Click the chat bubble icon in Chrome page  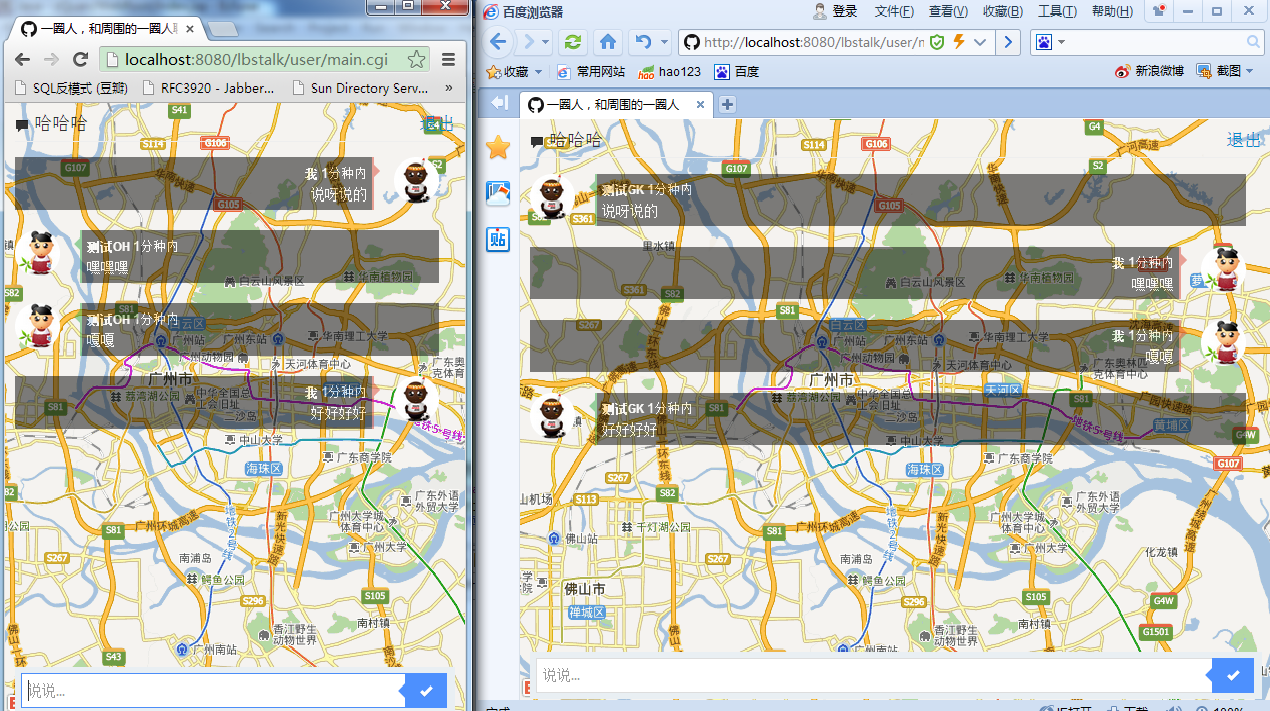click(x=22, y=126)
